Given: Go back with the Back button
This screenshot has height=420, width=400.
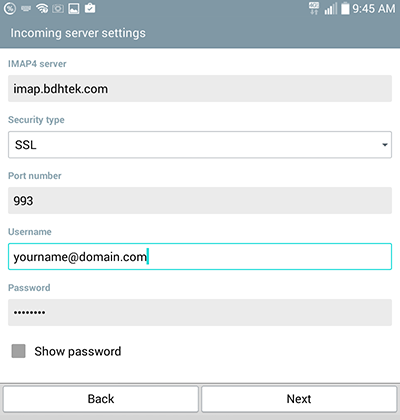Looking at the screenshot, I should (x=101, y=399).
